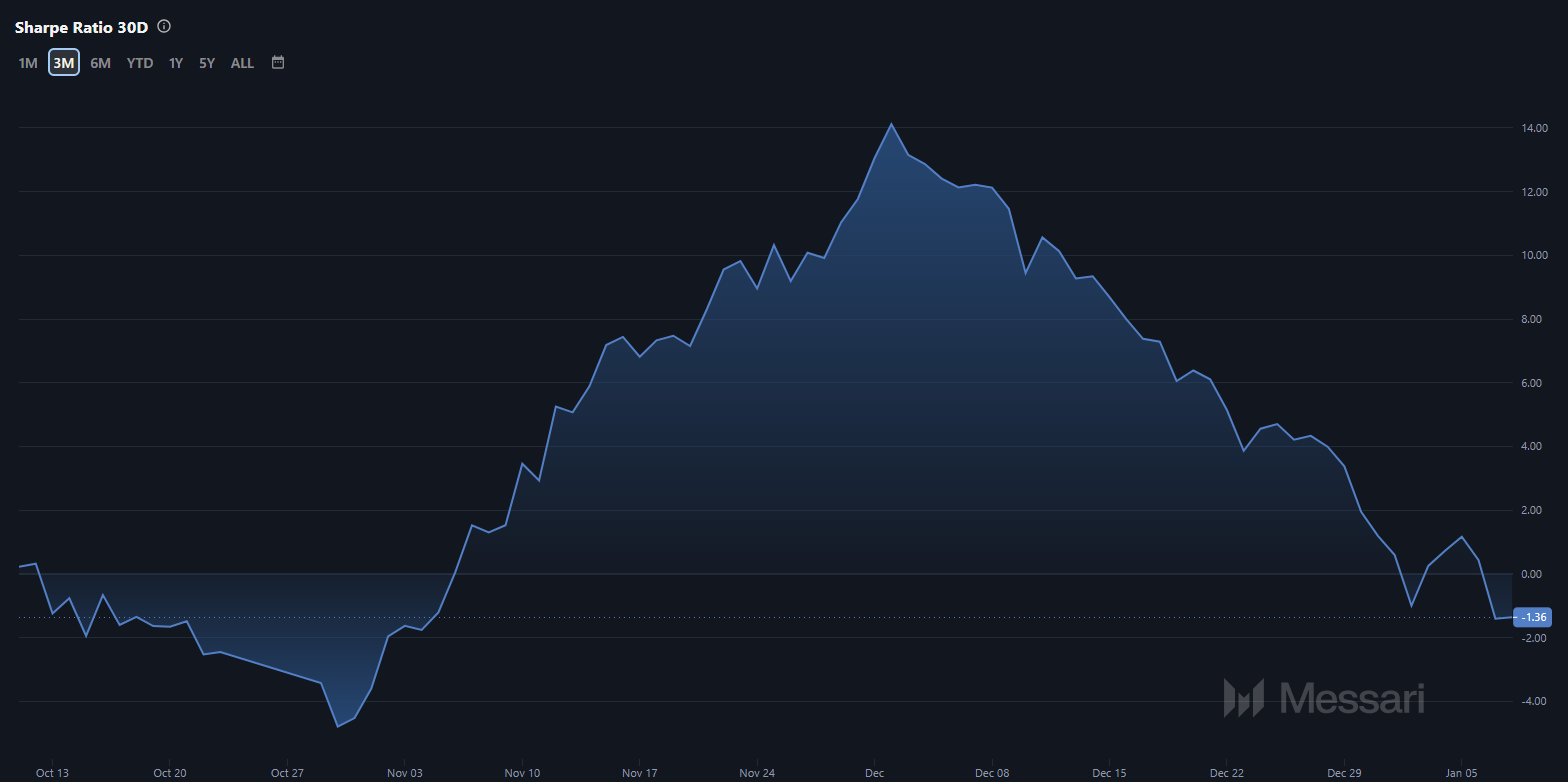1568x782 pixels.
Task: Click the Dec 29 date label
Action: [x=1344, y=773]
